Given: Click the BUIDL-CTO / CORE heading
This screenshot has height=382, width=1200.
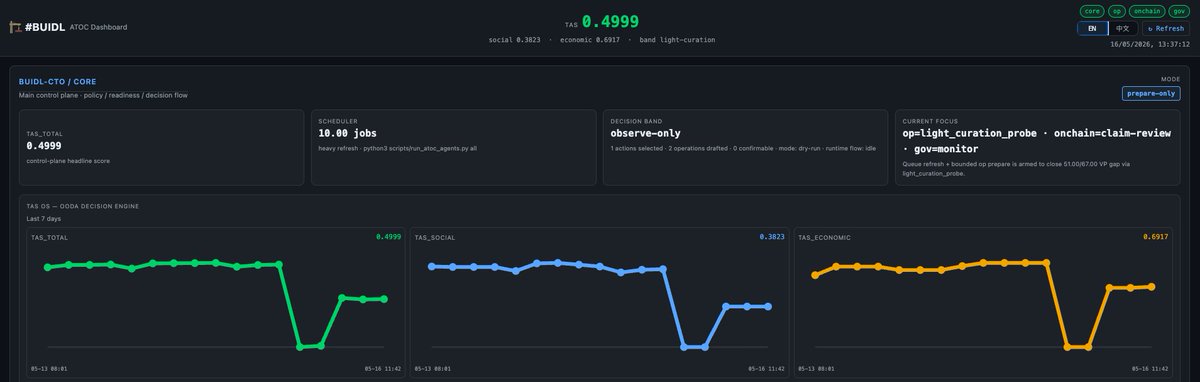Looking at the screenshot, I should tap(57, 81).
